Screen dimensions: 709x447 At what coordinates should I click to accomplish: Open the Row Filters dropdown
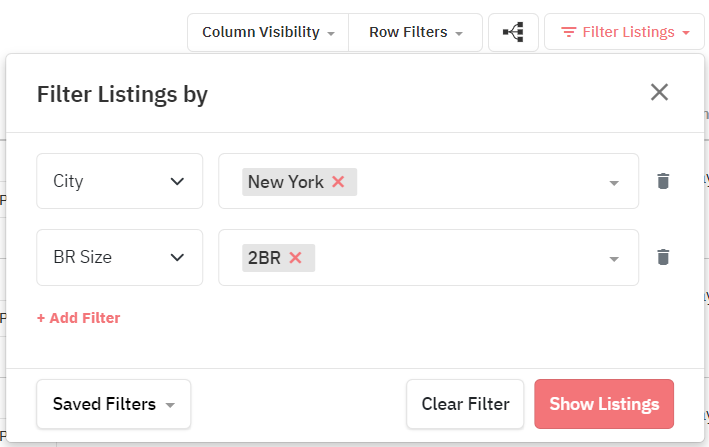point(416,32)
